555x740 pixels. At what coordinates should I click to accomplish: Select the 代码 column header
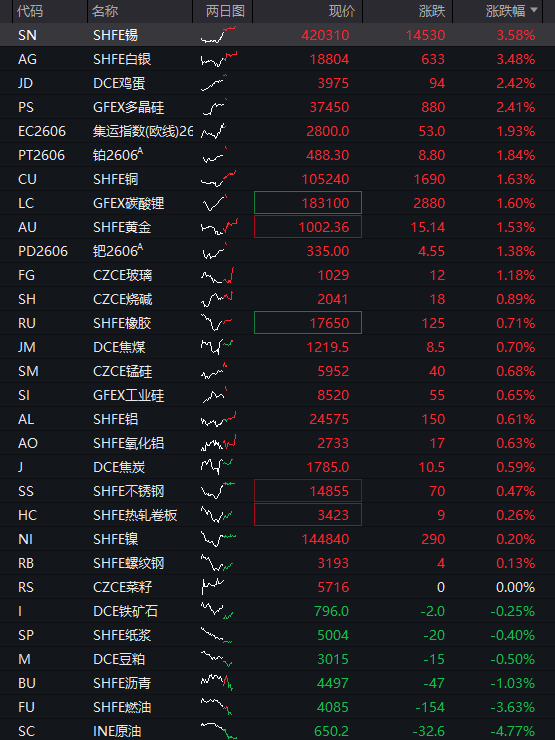click(30, 11)
